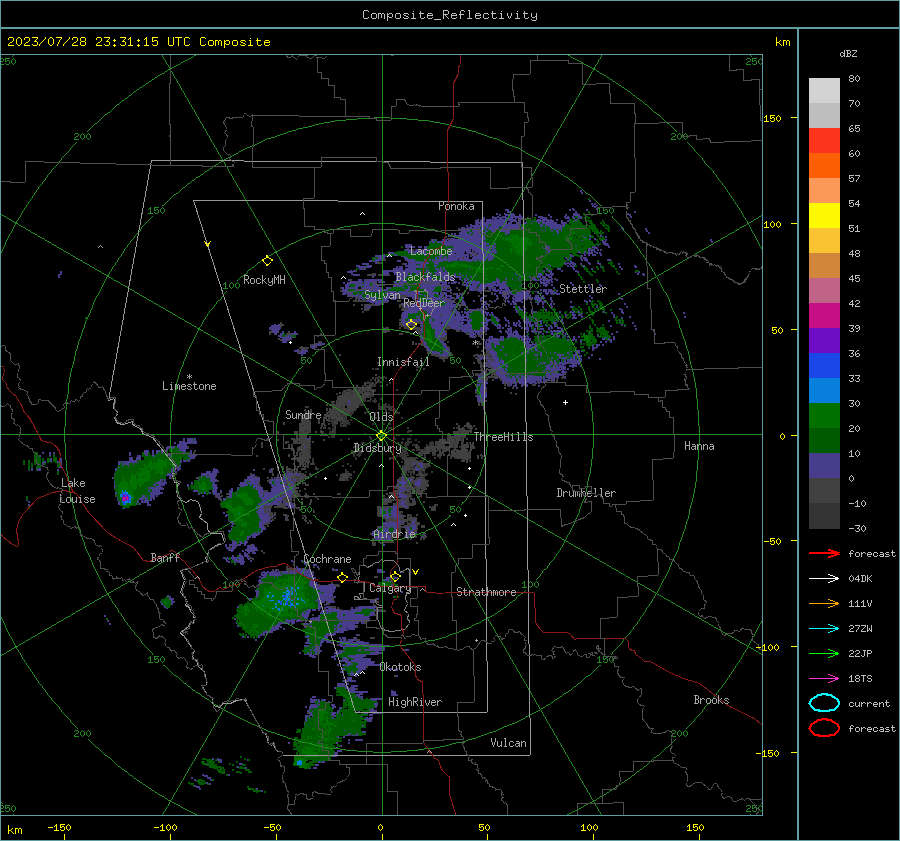Select the purple 10 dBZ swatch

pos(824,465)
